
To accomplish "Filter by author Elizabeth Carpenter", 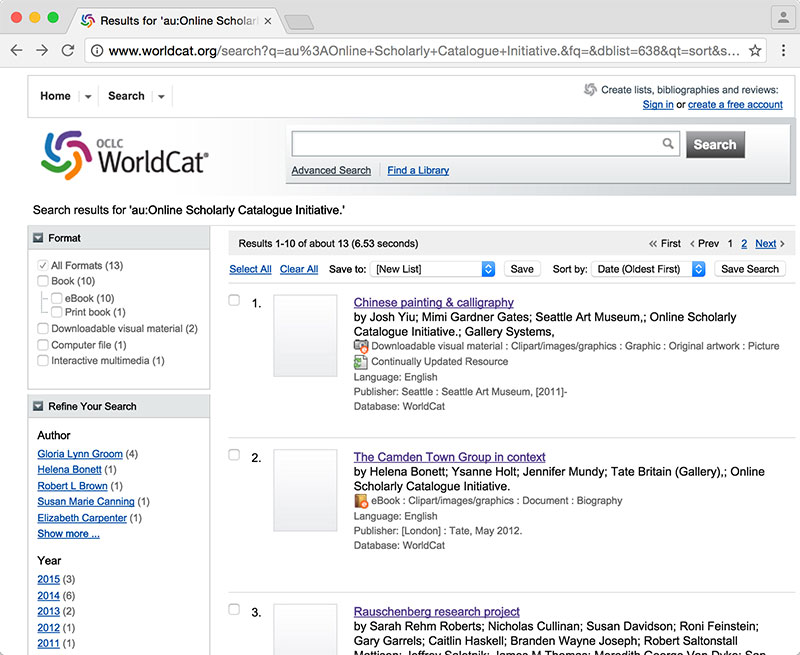I will click(82, 518).
